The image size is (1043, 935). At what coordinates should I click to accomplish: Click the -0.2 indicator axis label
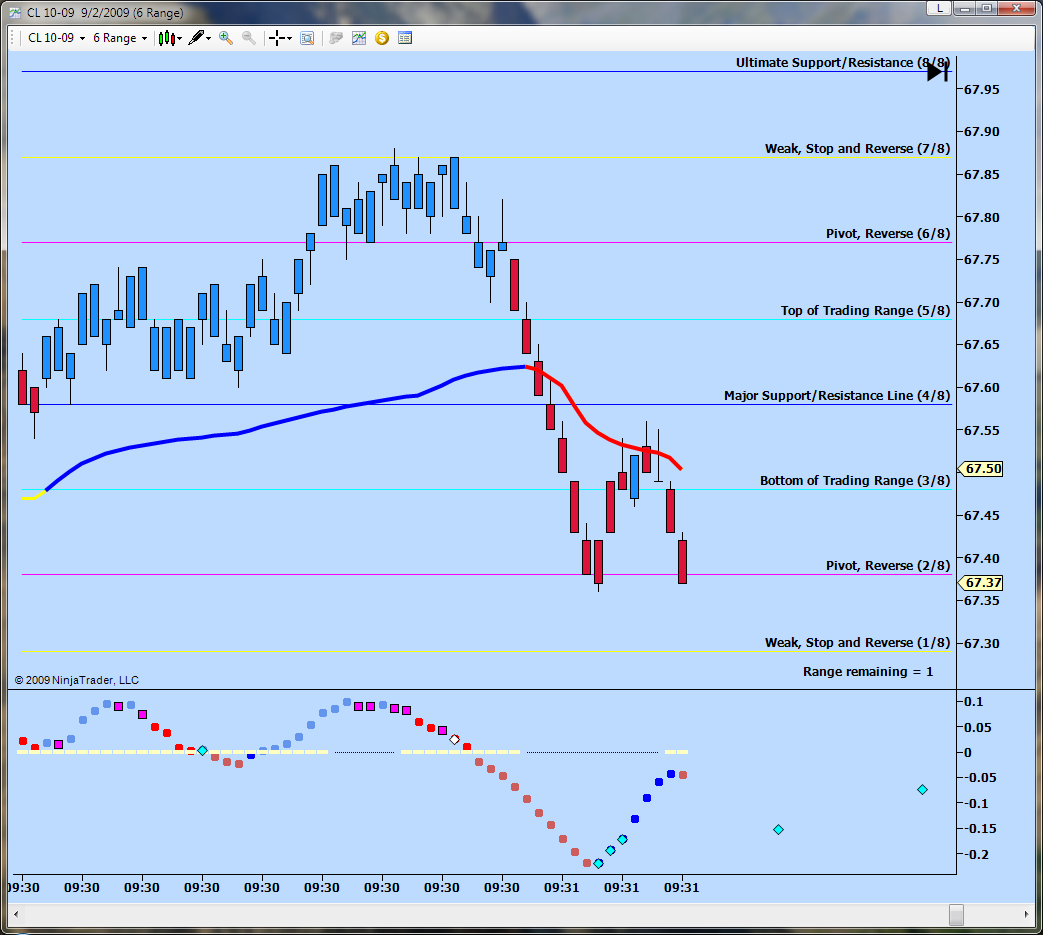pyautogui.click(x=976, y=855)
